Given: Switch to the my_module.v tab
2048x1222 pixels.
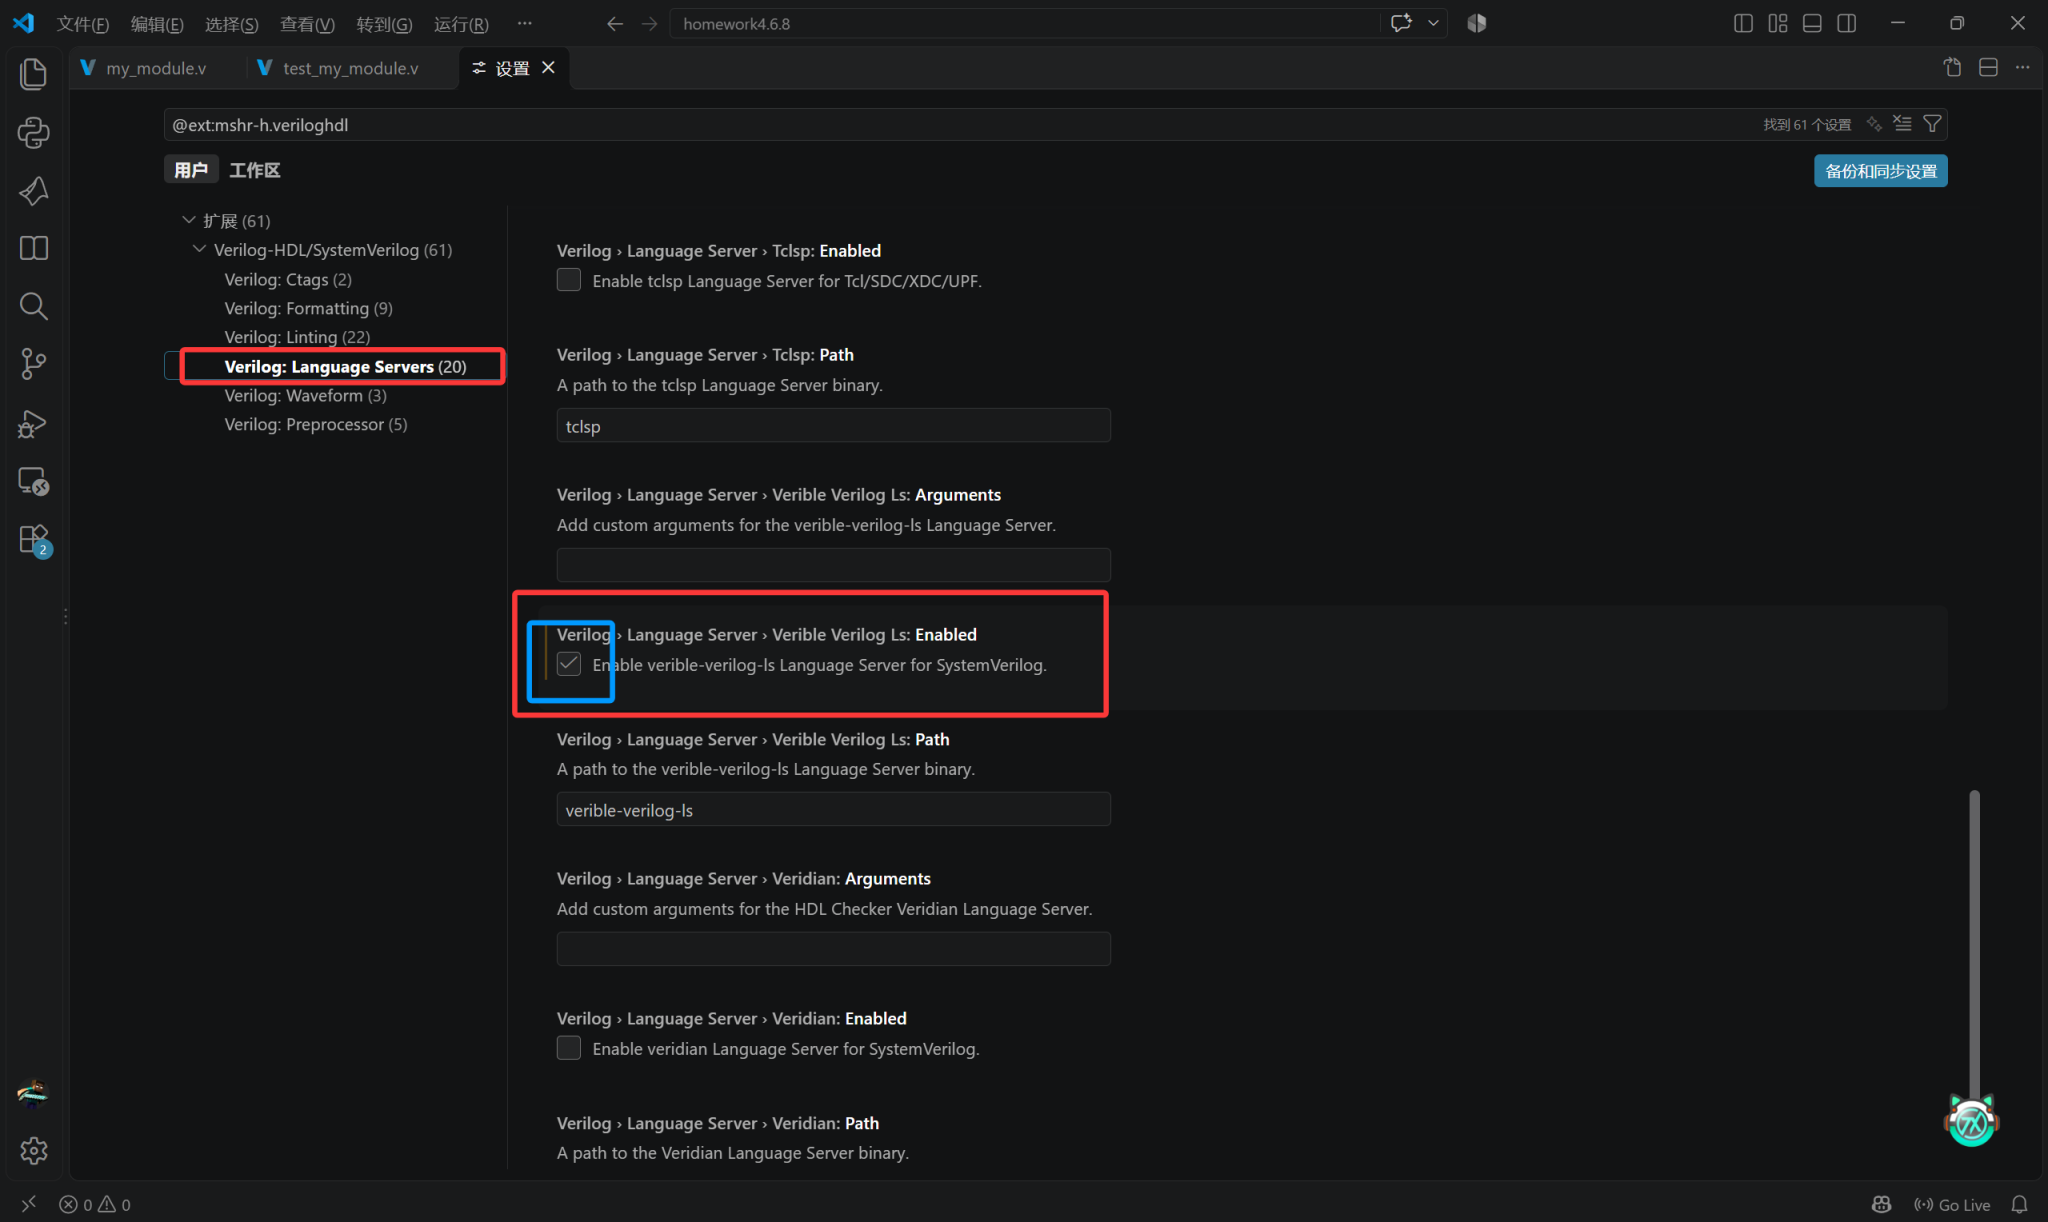Looking at the screenshot, I should coord(156,68).
